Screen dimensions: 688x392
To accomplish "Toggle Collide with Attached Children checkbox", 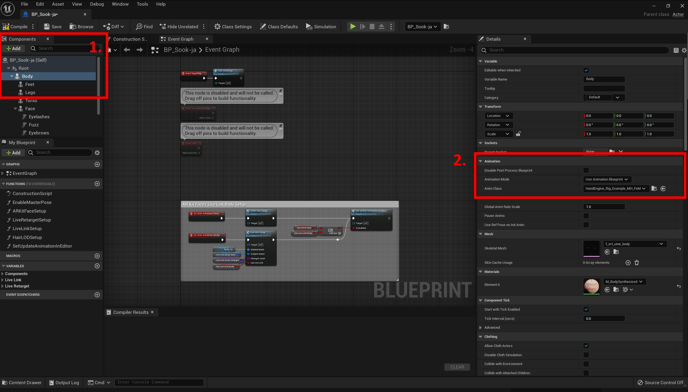I will click(586, 373).
